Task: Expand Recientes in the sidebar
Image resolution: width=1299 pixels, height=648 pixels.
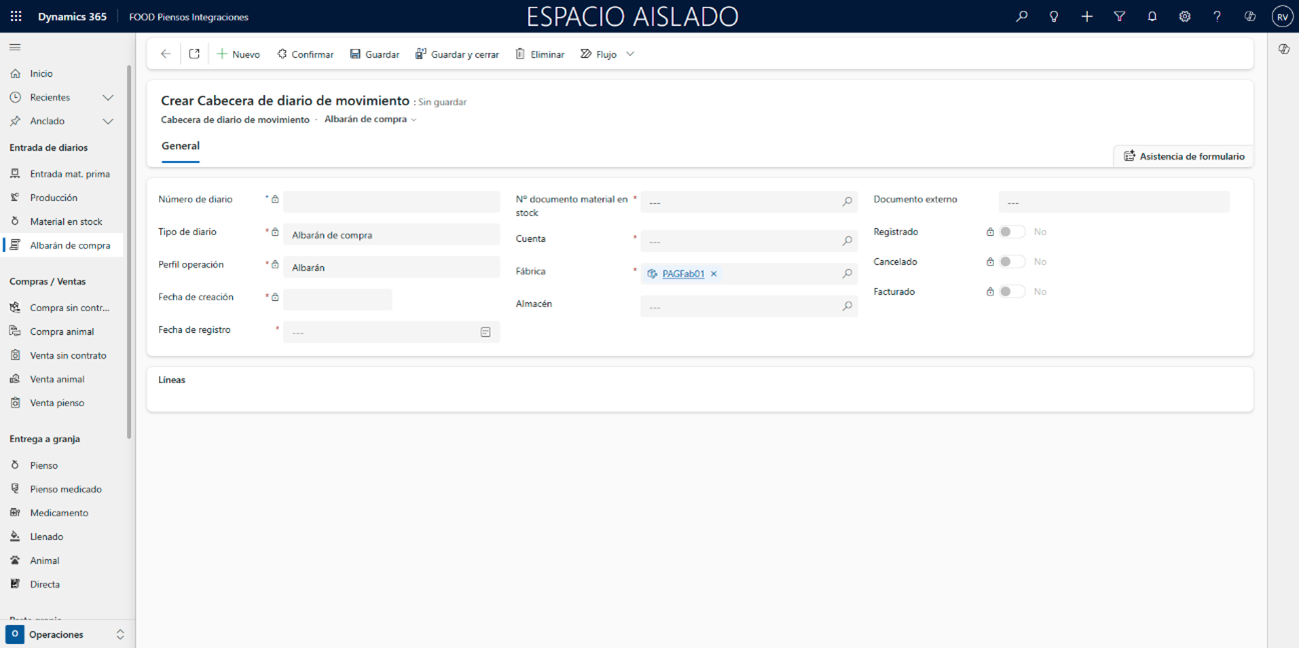Action: pos(108,98)
